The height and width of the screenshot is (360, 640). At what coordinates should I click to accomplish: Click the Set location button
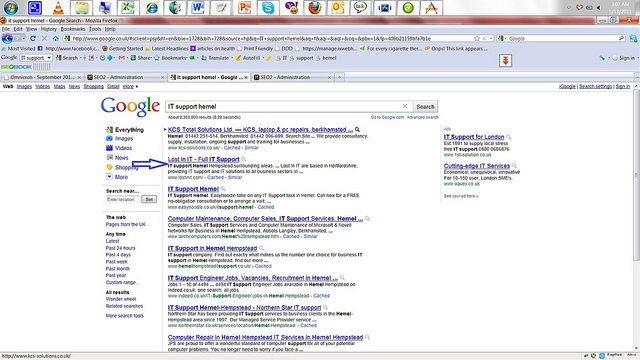pos(149,199)
